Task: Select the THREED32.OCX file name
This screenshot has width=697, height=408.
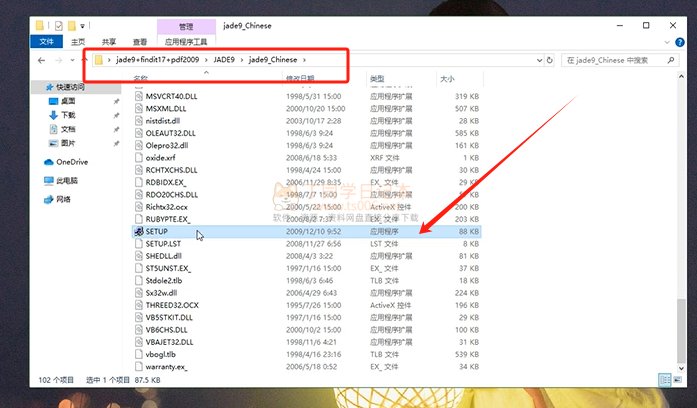Action: (172, 305)
